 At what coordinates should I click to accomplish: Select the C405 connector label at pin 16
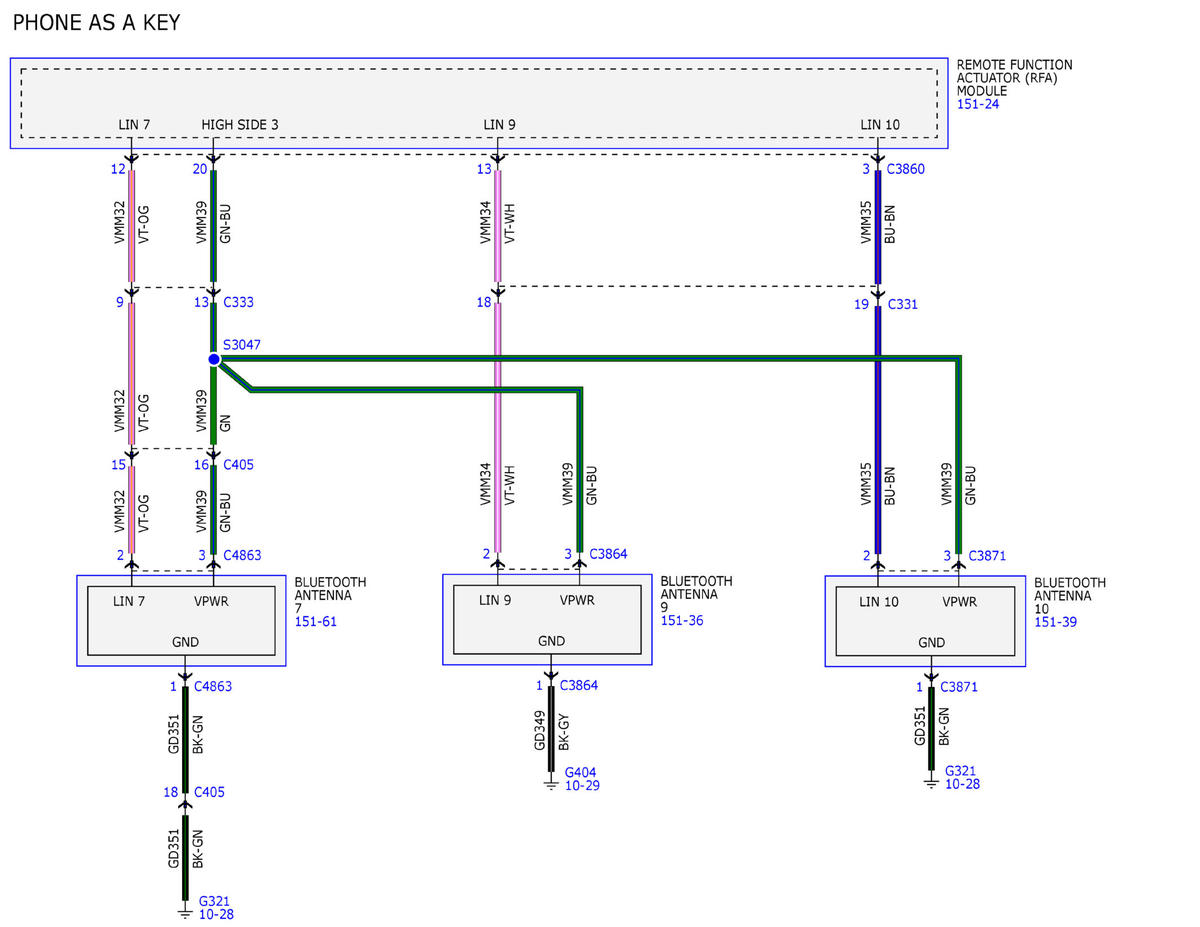click(240, 464)
